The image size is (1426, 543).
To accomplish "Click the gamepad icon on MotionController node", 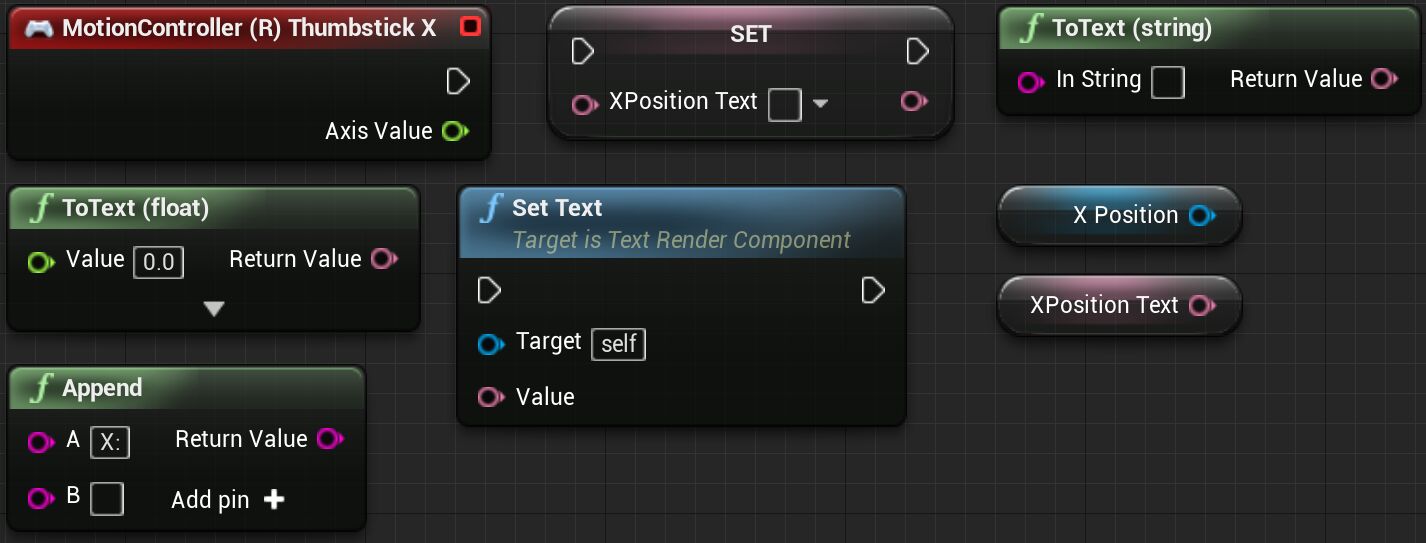I will click(x=38, y=28).
